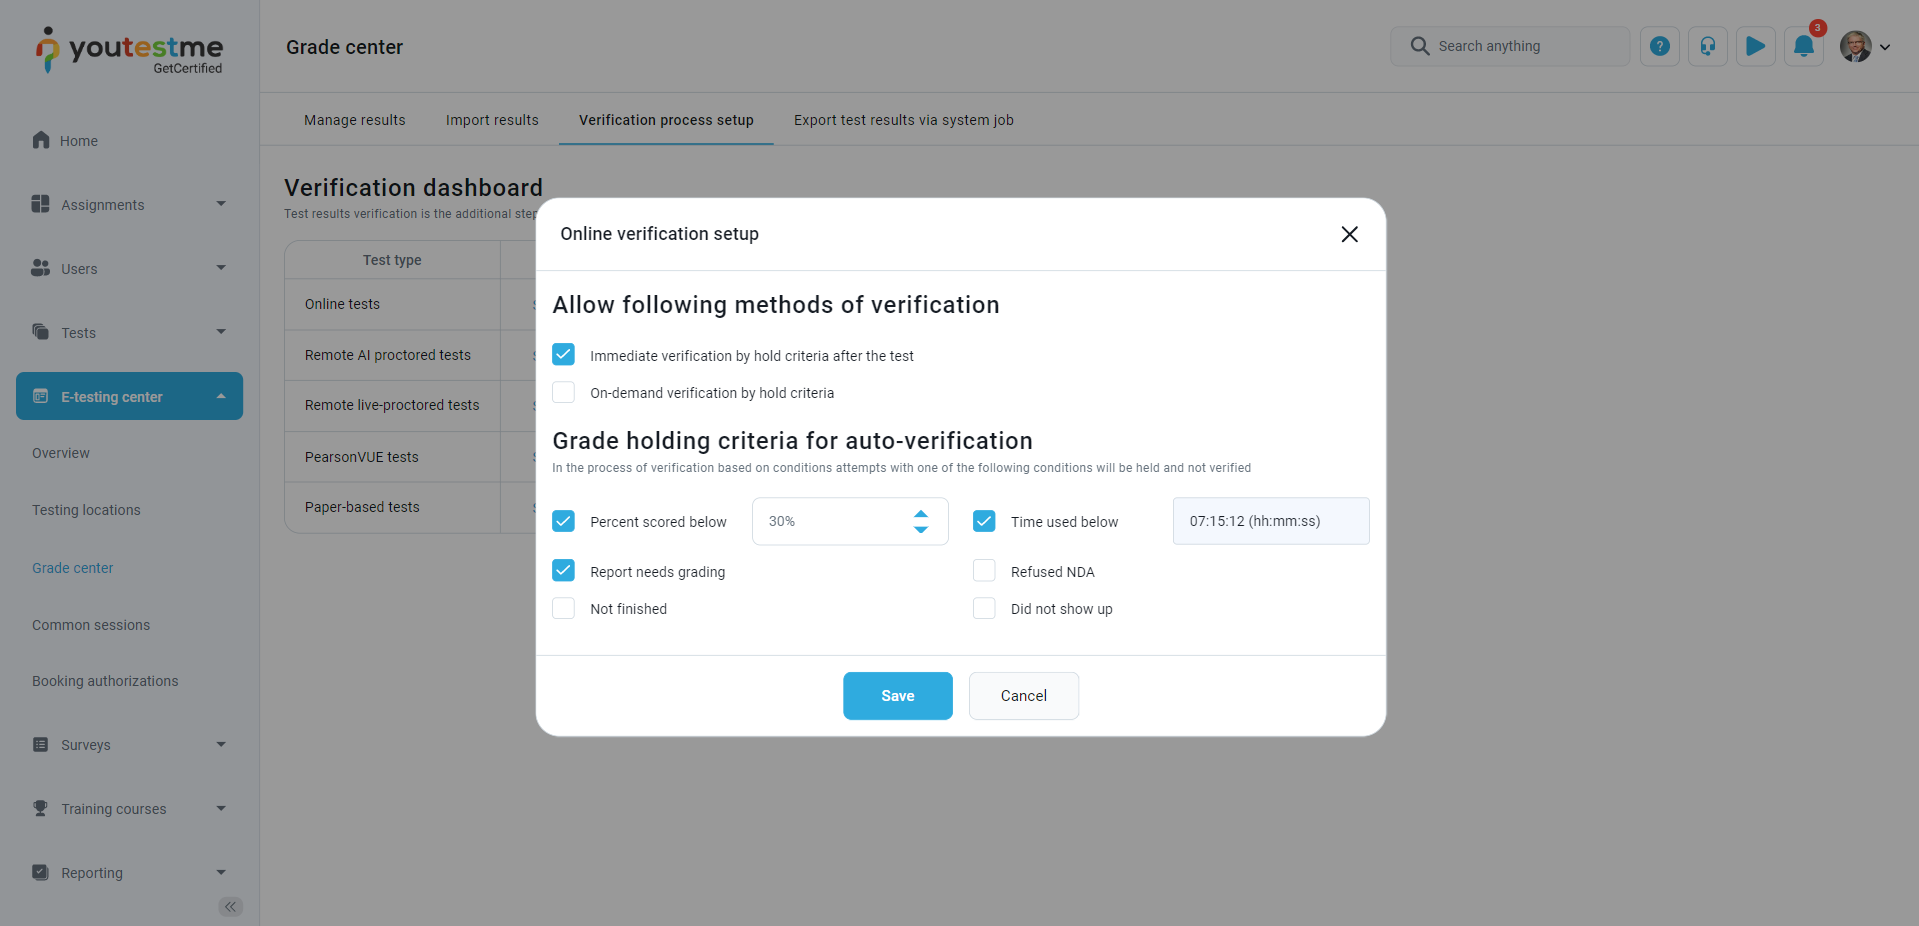Click the Home icon in sidebar
The height and width of the screenshot is (926, 1919).
(x=41, y=140)
